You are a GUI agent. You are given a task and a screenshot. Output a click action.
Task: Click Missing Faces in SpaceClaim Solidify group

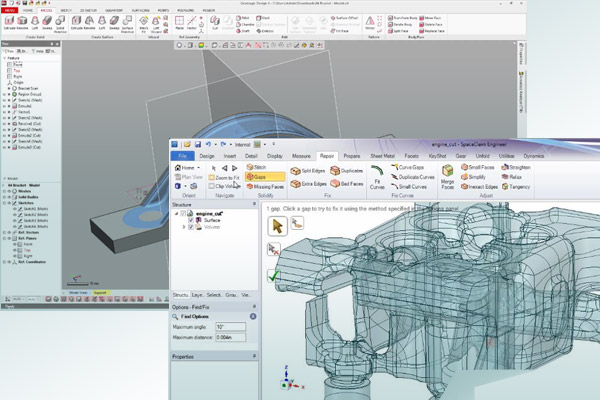pyautogui.click(x=265, y=187)
